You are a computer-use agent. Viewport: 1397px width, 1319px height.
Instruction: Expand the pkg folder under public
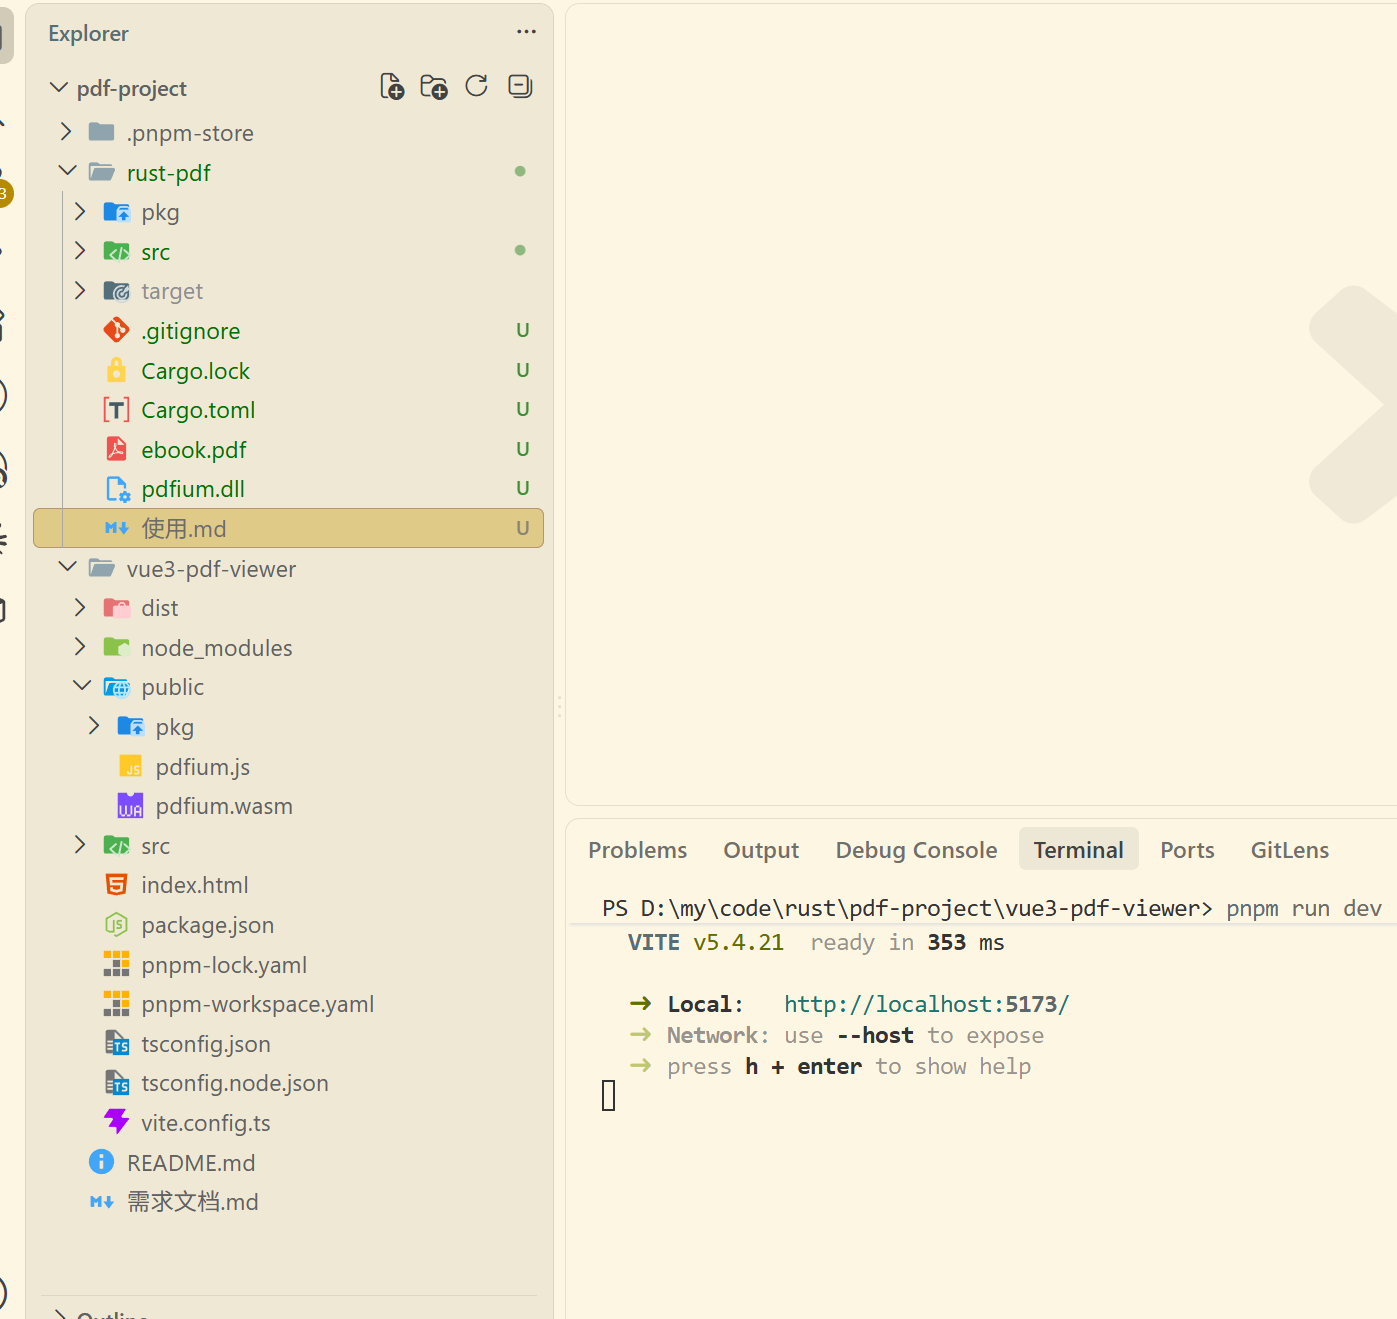pos(95,726)
